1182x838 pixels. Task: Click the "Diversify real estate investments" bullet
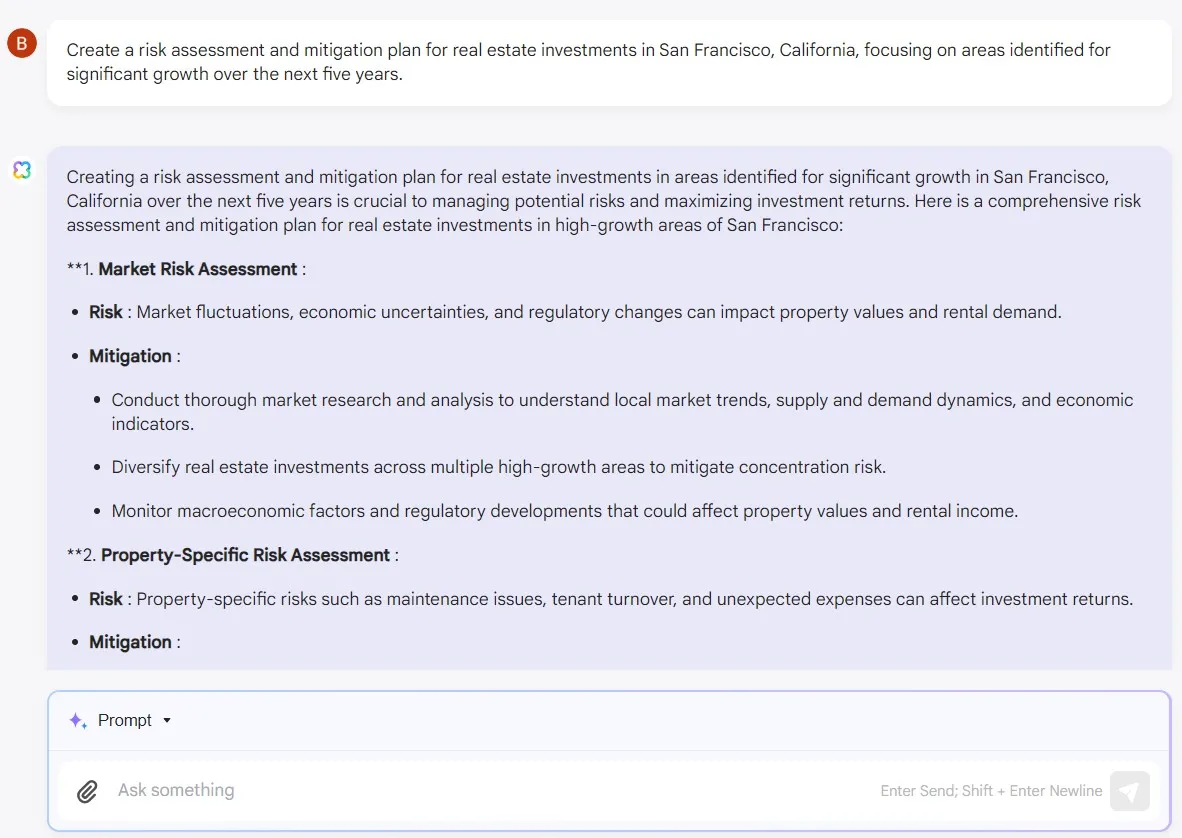tap(498, 467)
